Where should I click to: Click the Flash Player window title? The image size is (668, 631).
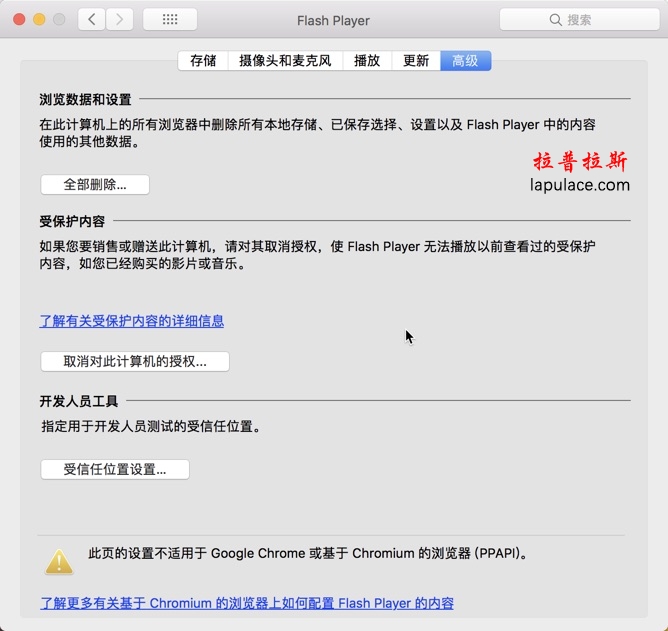point(333,20)
